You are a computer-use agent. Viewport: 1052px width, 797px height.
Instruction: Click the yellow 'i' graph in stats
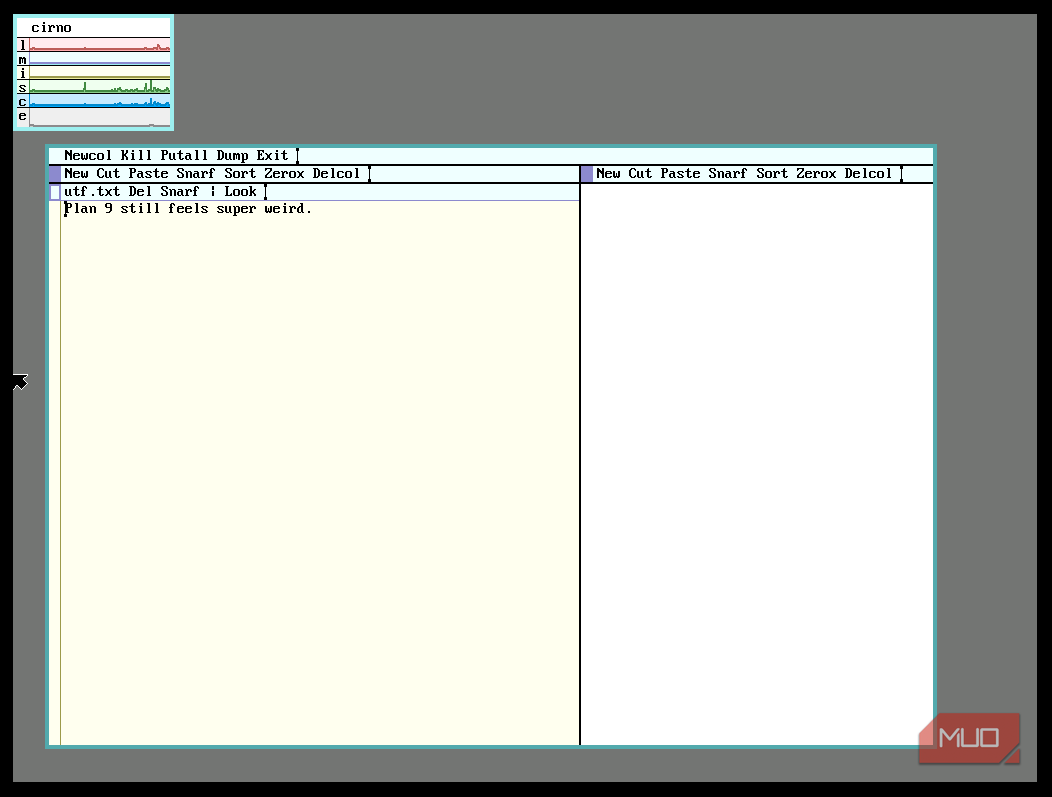[x=100, y=73]
